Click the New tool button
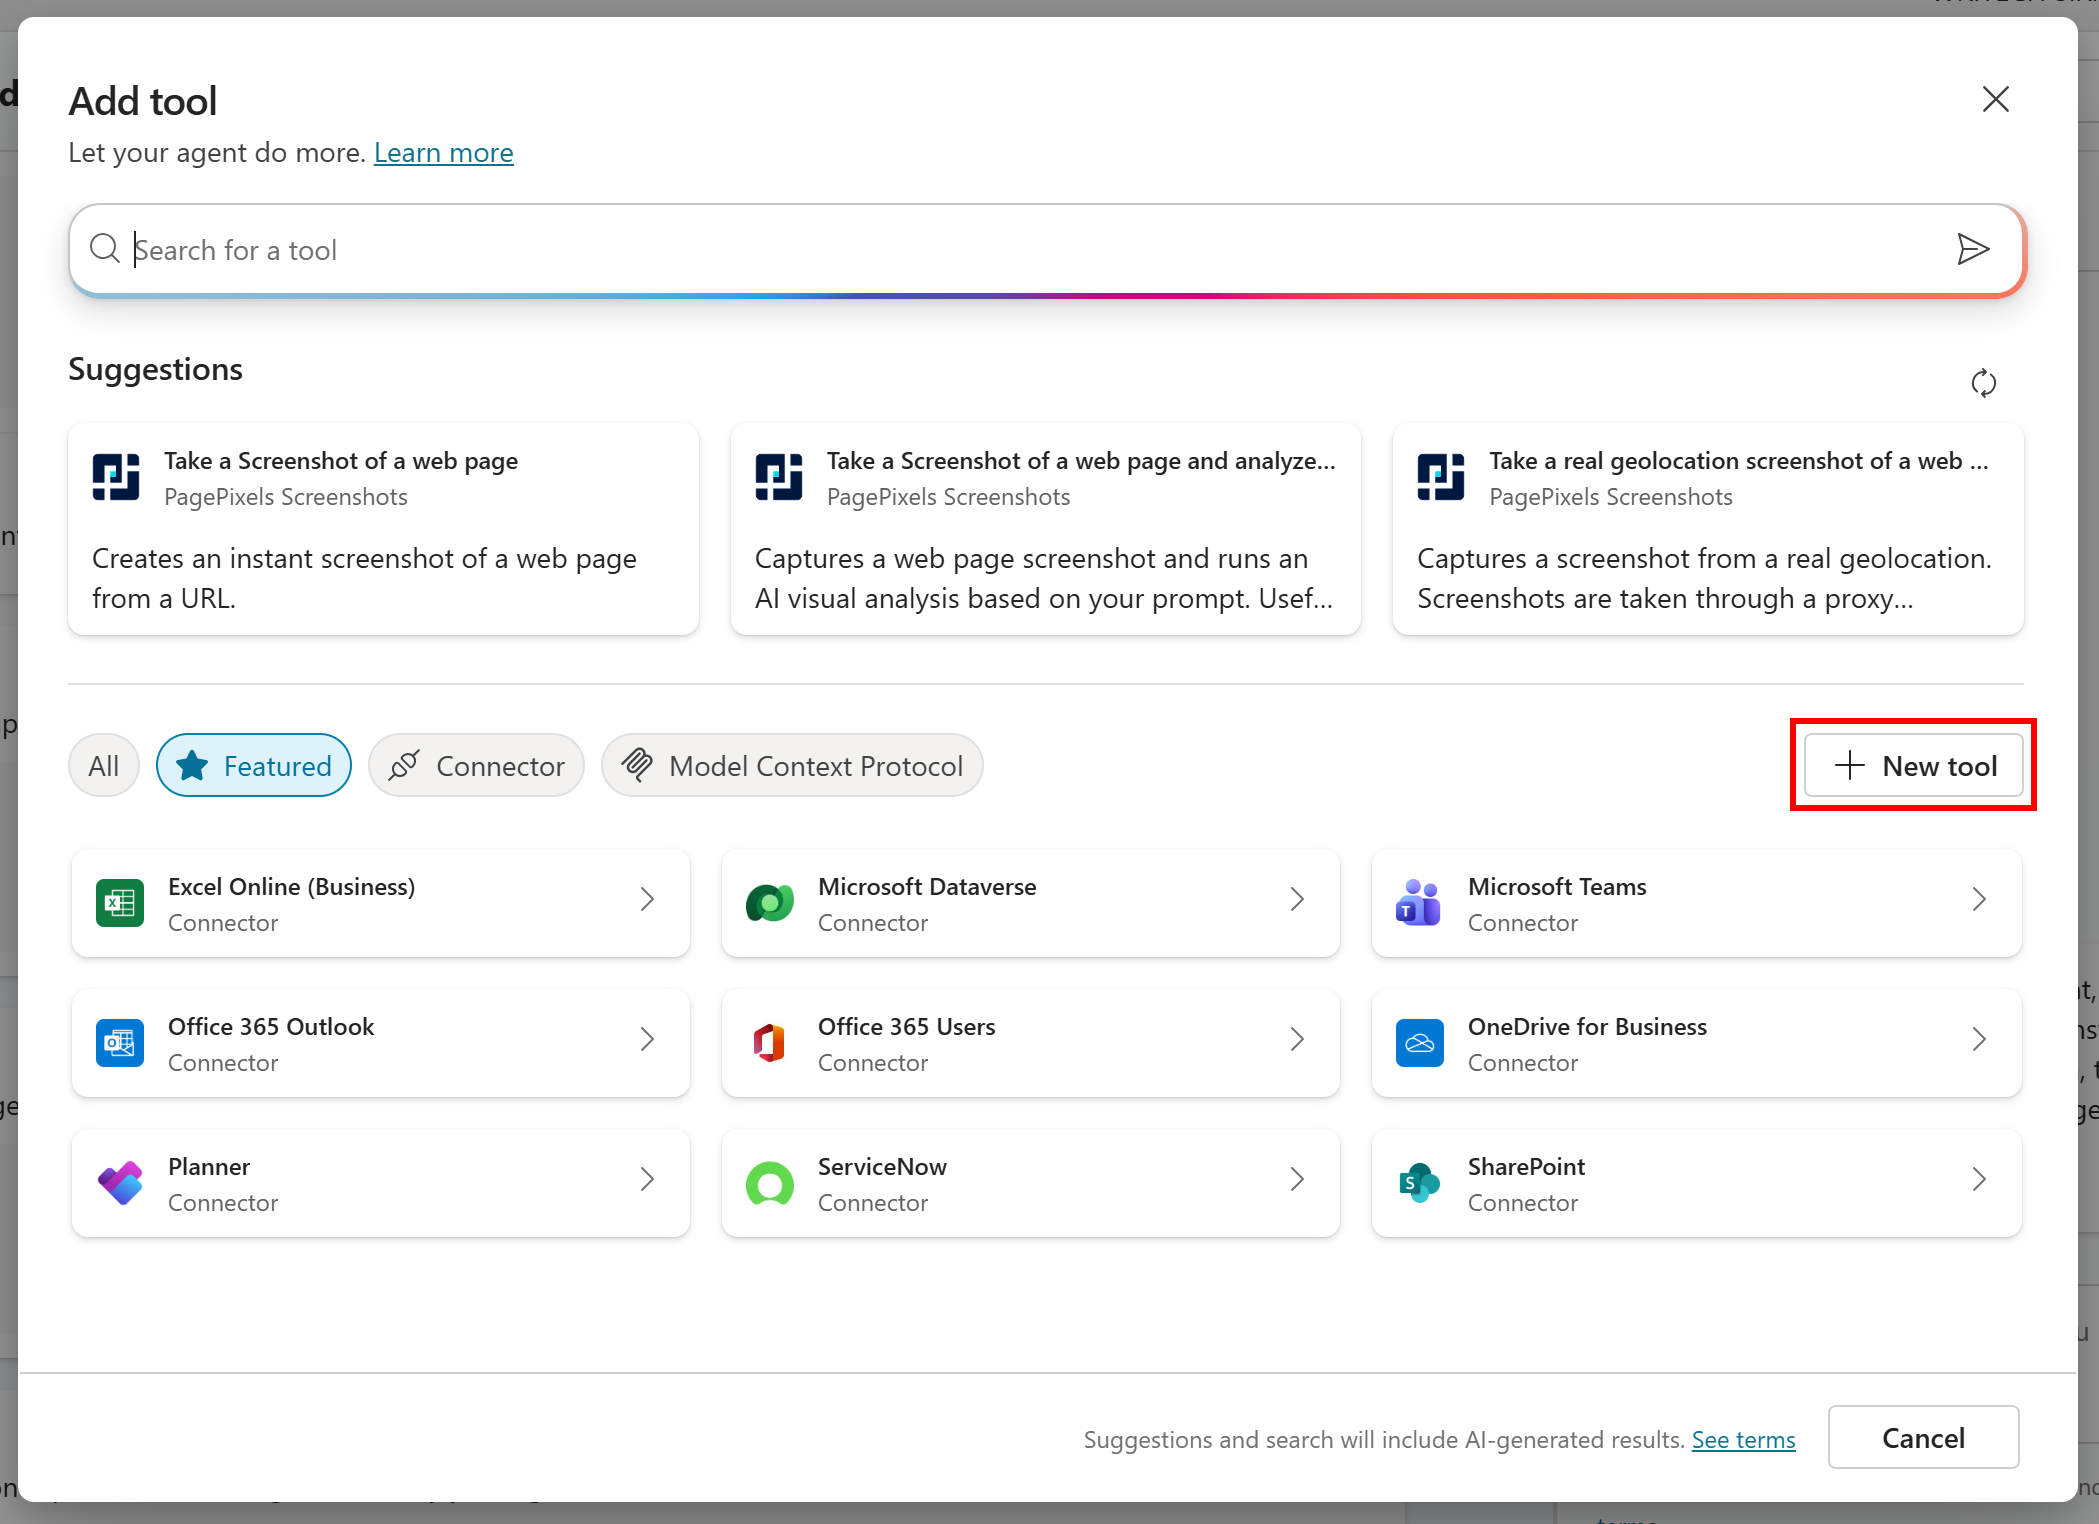Image resolution: width=2099 pixels, height=1524 pixels. (1912, 765)
